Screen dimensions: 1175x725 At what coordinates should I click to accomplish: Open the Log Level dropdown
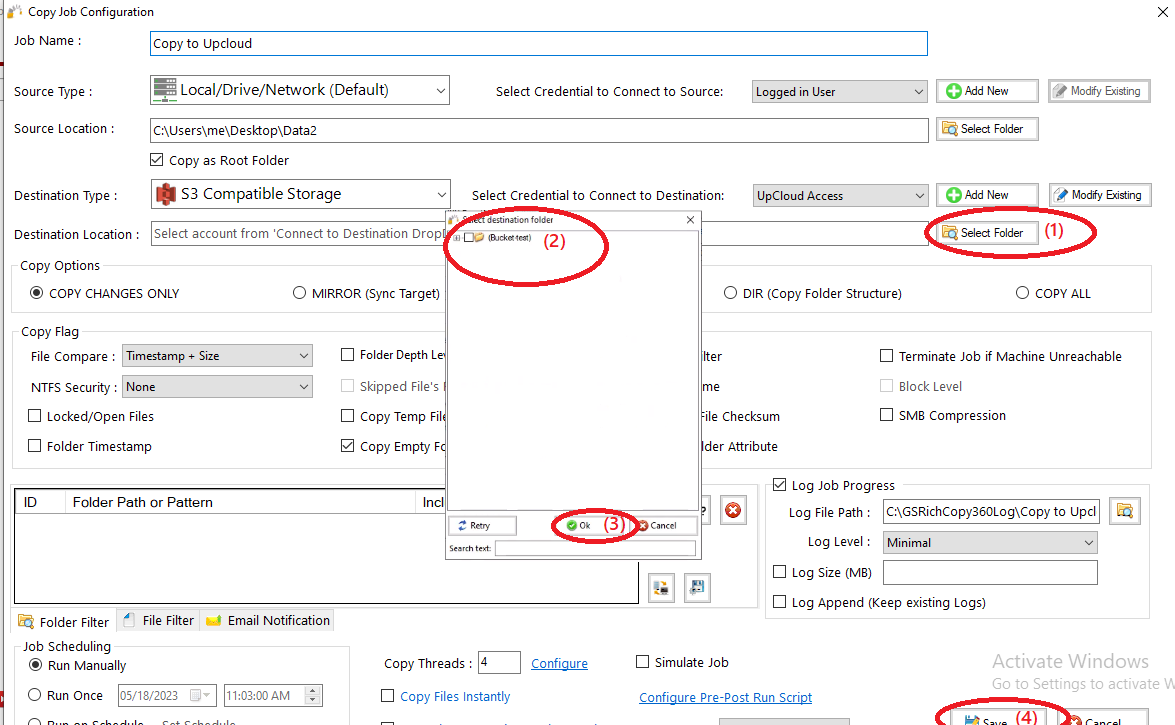pyautogui.click(x=990, y=543)
